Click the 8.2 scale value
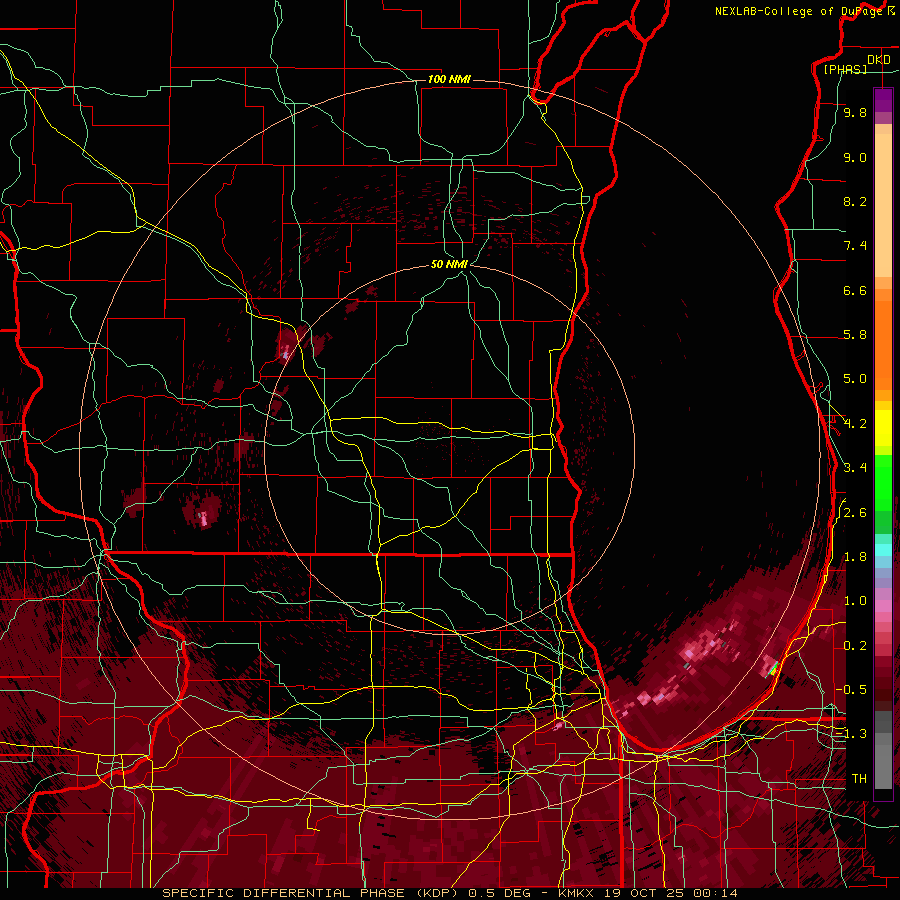Image resolution: width=900 pixels, height=900 pixels. tap(855, 201)
